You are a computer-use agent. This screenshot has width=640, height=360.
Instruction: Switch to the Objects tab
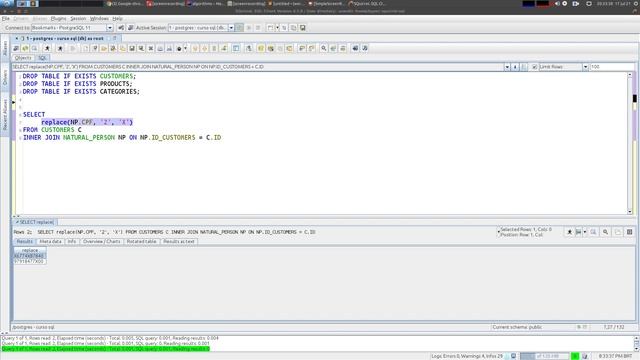tap(23, 58)
